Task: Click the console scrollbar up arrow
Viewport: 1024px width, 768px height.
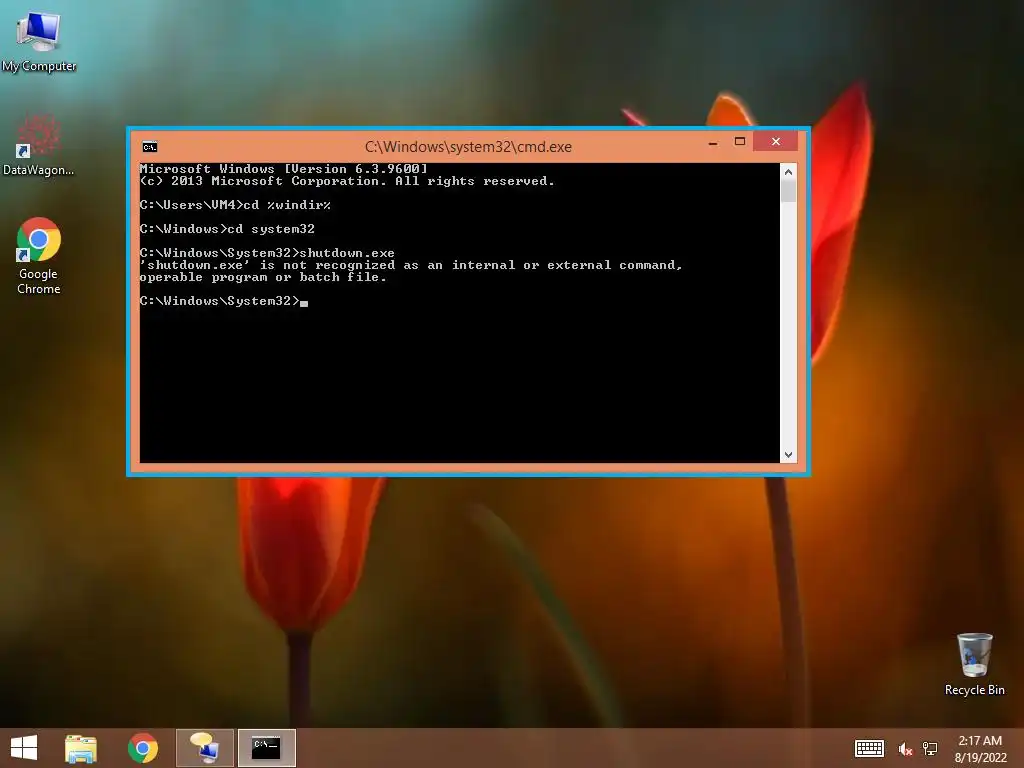Action: [x=788, y=172]
